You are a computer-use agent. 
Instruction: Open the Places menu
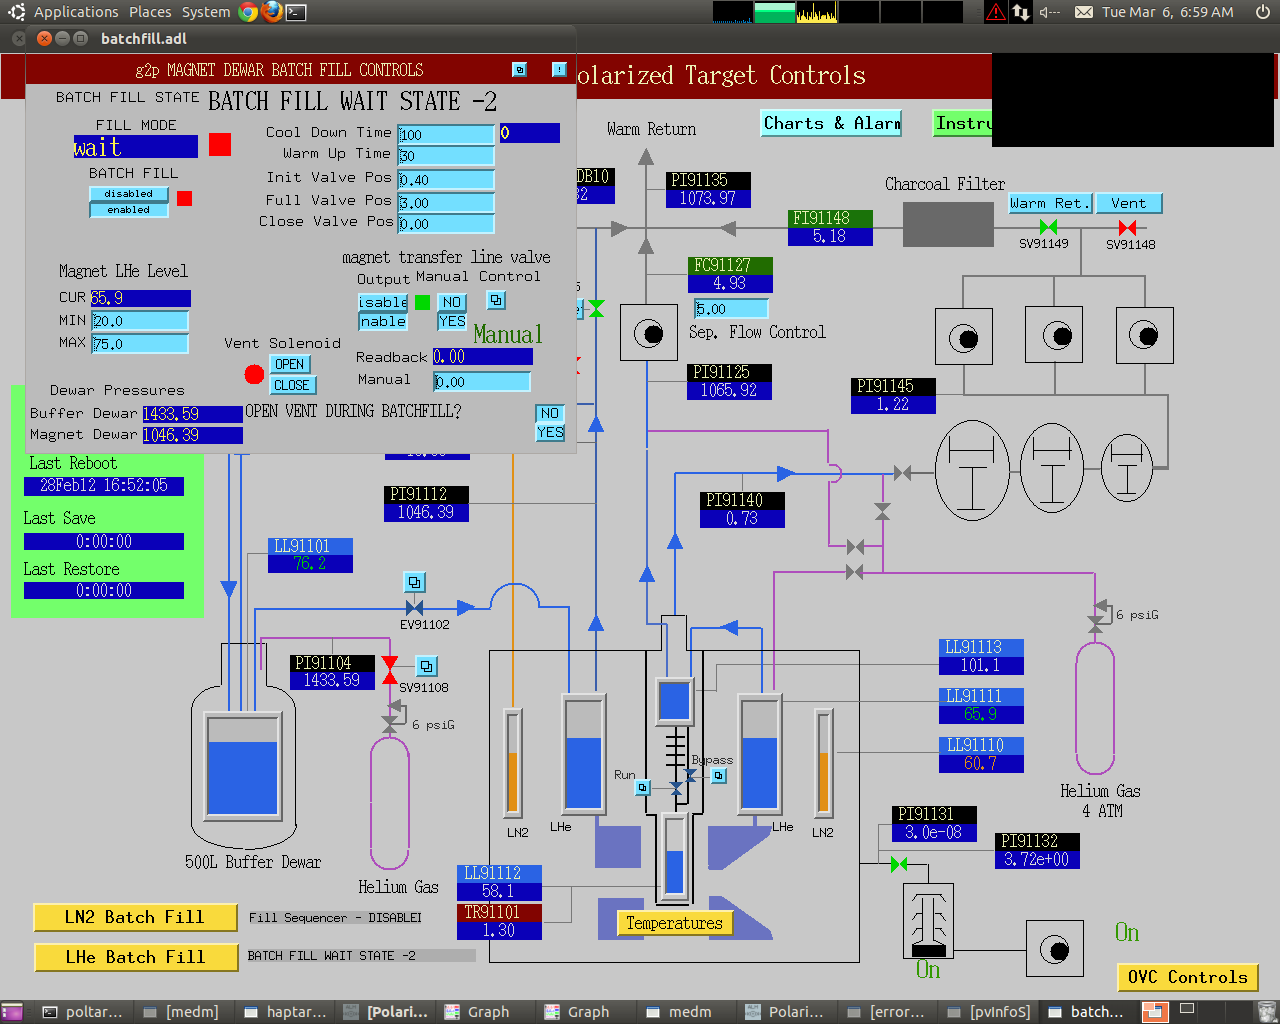pos(150,12)
